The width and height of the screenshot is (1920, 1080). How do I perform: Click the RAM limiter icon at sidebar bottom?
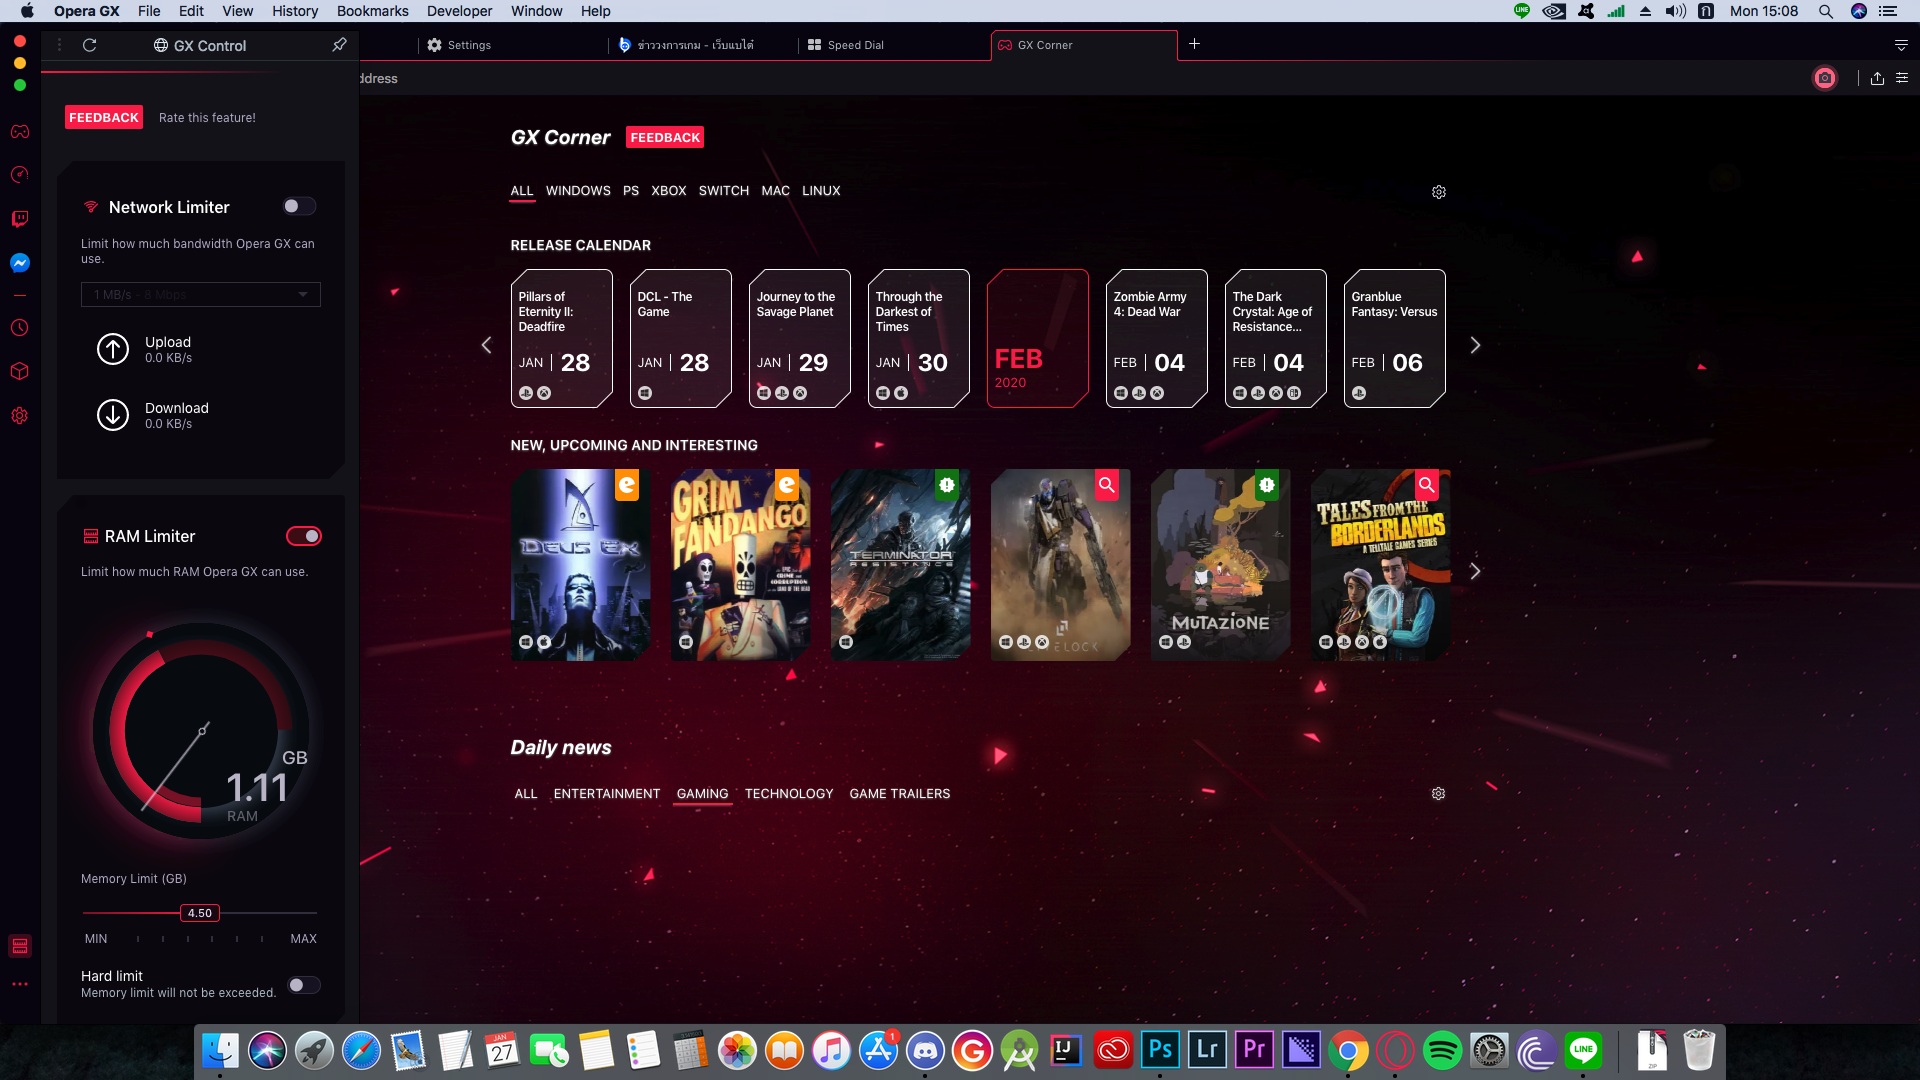[20, 946]
